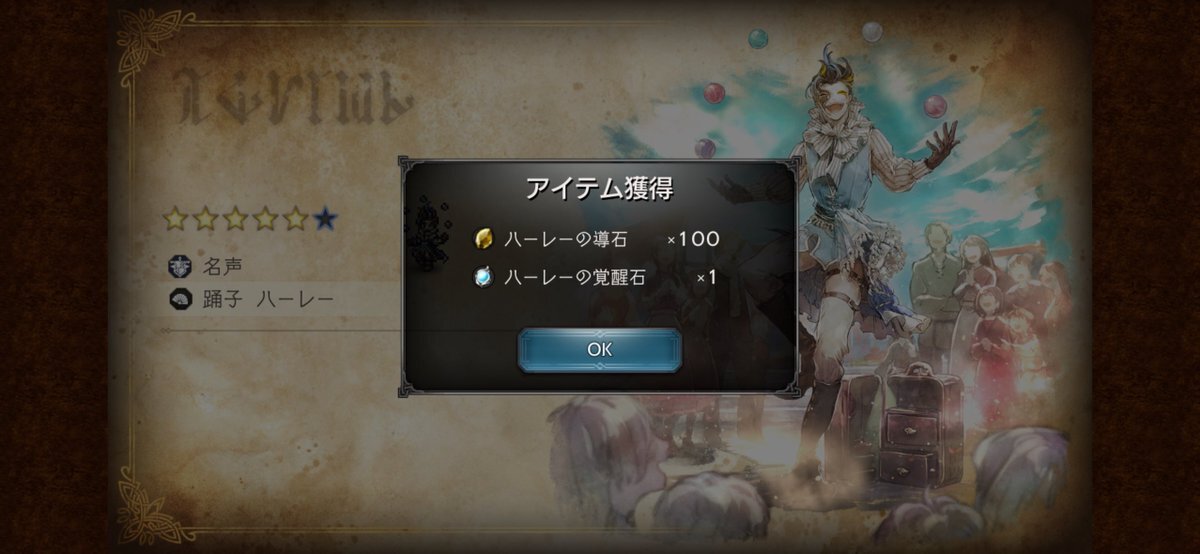This screenshot has width=1200, height=554.
Task: Tap the golden guidestone icon
Action: [x=484, y=240]
